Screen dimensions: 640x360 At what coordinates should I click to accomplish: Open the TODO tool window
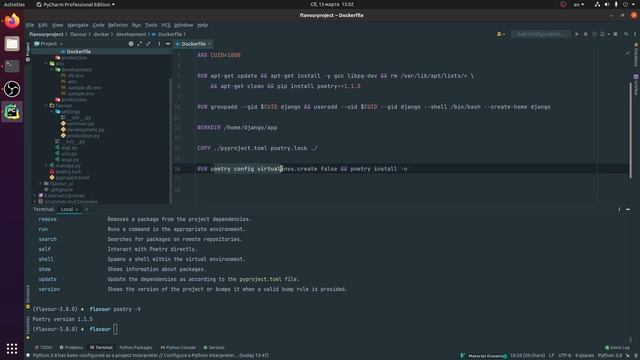[44, 348]
